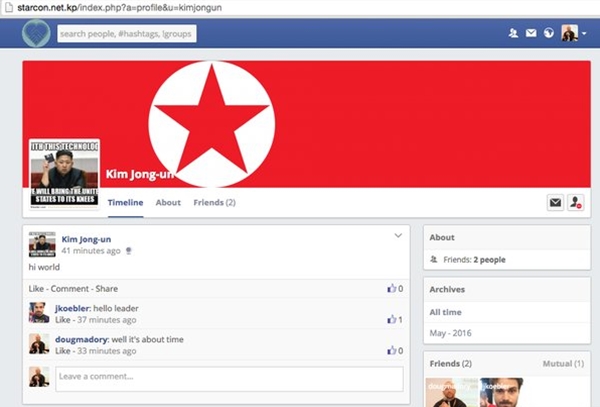
Task: Open dougmadory's profile from comment
Action: tap(82, 339)
